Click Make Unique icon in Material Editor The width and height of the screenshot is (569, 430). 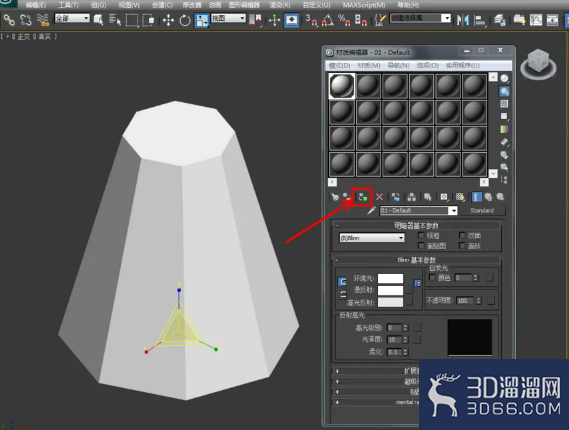[x=412, y=197]
